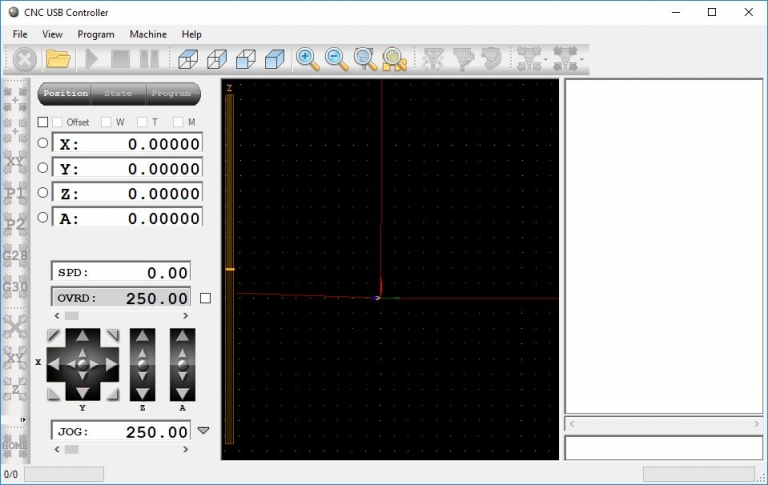
Task: Toggle the T checkbox
Action: (142, 122)
